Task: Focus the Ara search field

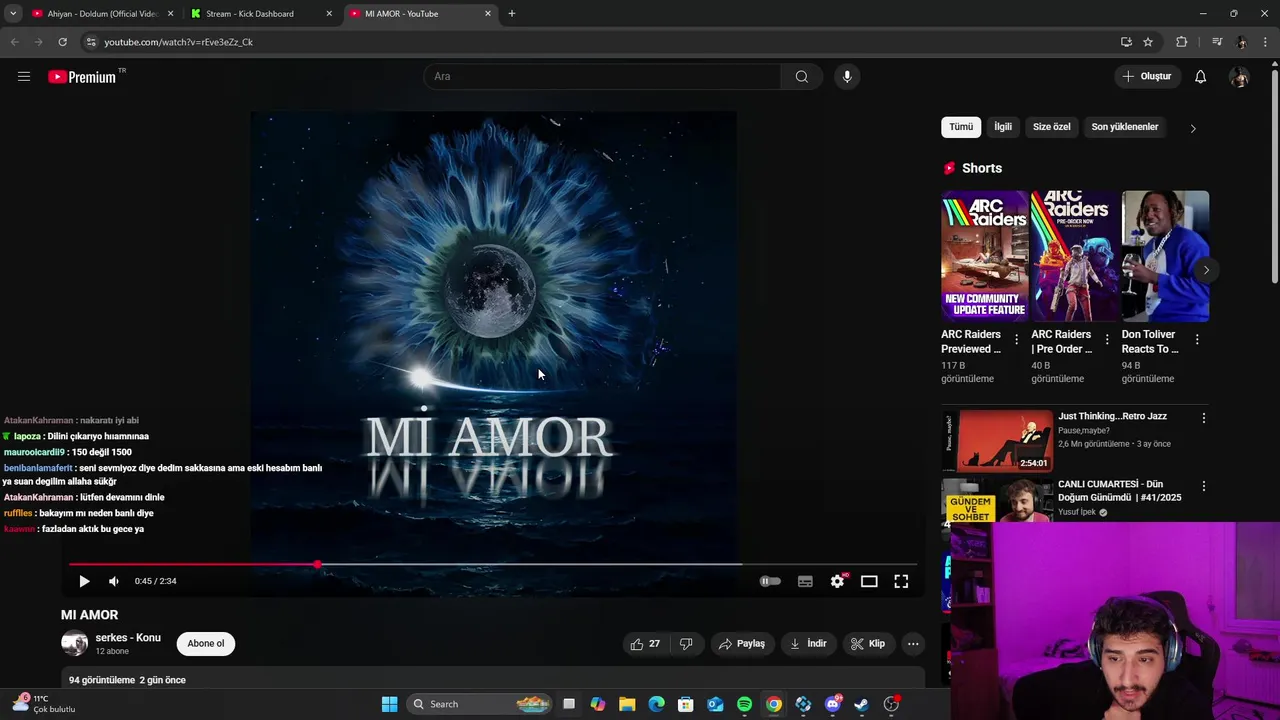Action: (603, 76)
